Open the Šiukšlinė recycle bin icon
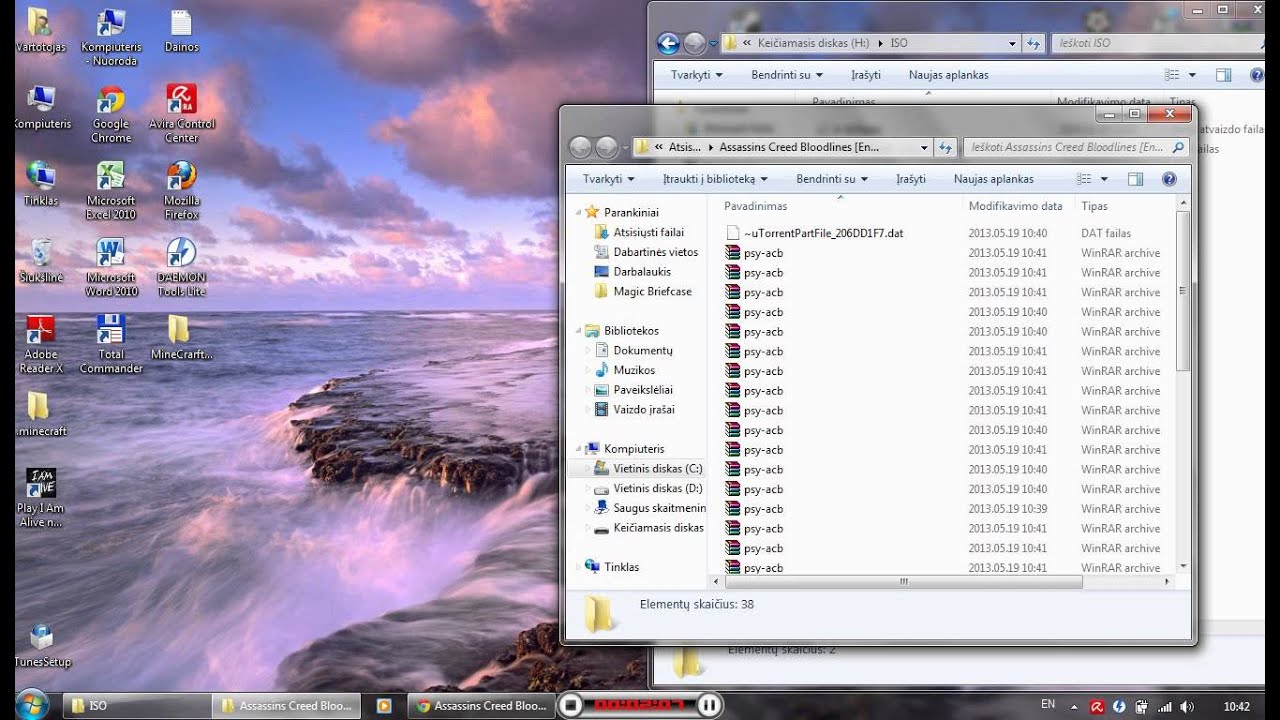 (x=41, y=260)
